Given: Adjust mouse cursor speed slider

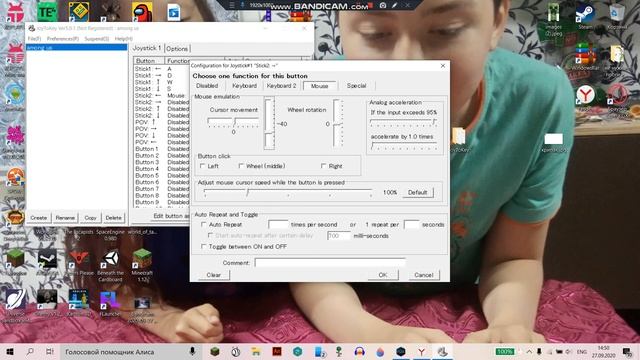Looking at the screenshot, I should pyautogui.click(x=288, y=192).
